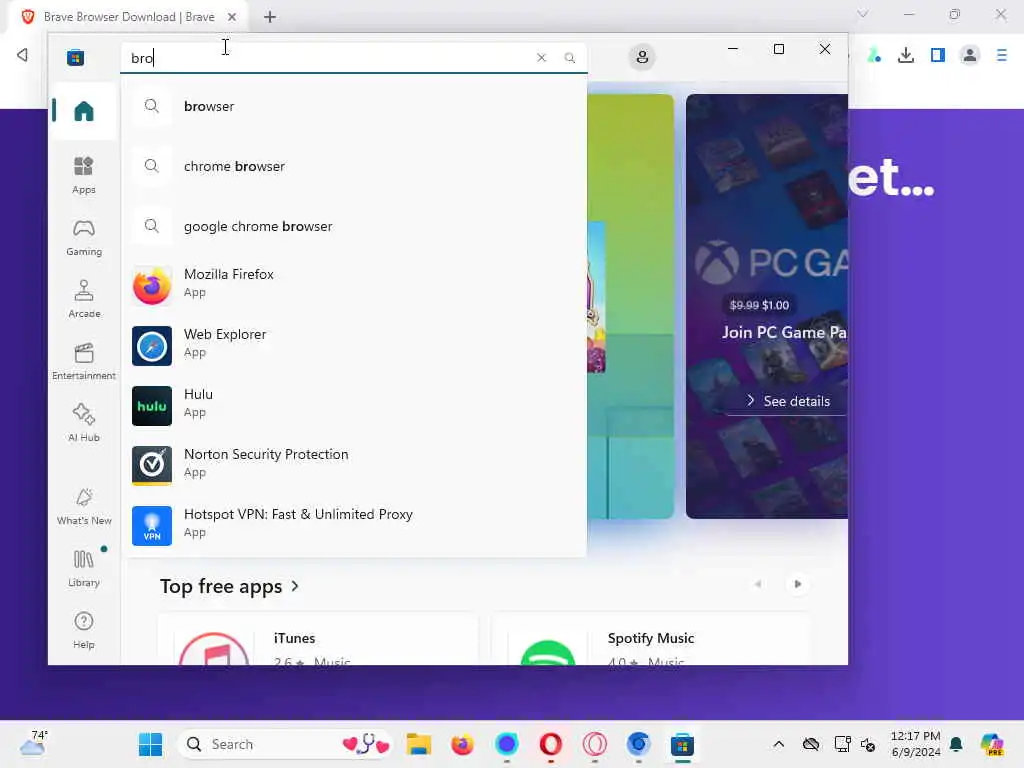Image resolution: width=1024 pixels, height=768 pixels.
Task: Open the Store account profile button
Action: point(642,57)
